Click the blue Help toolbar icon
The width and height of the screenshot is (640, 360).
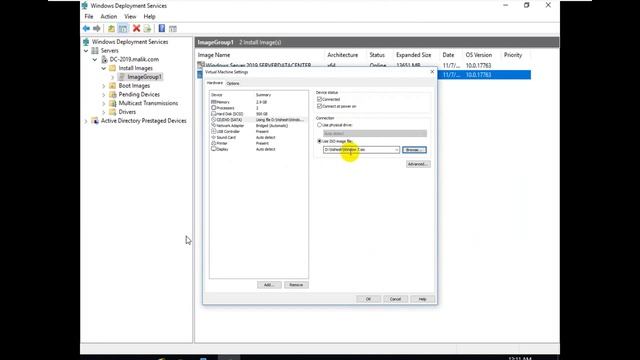tap(162, 28)
